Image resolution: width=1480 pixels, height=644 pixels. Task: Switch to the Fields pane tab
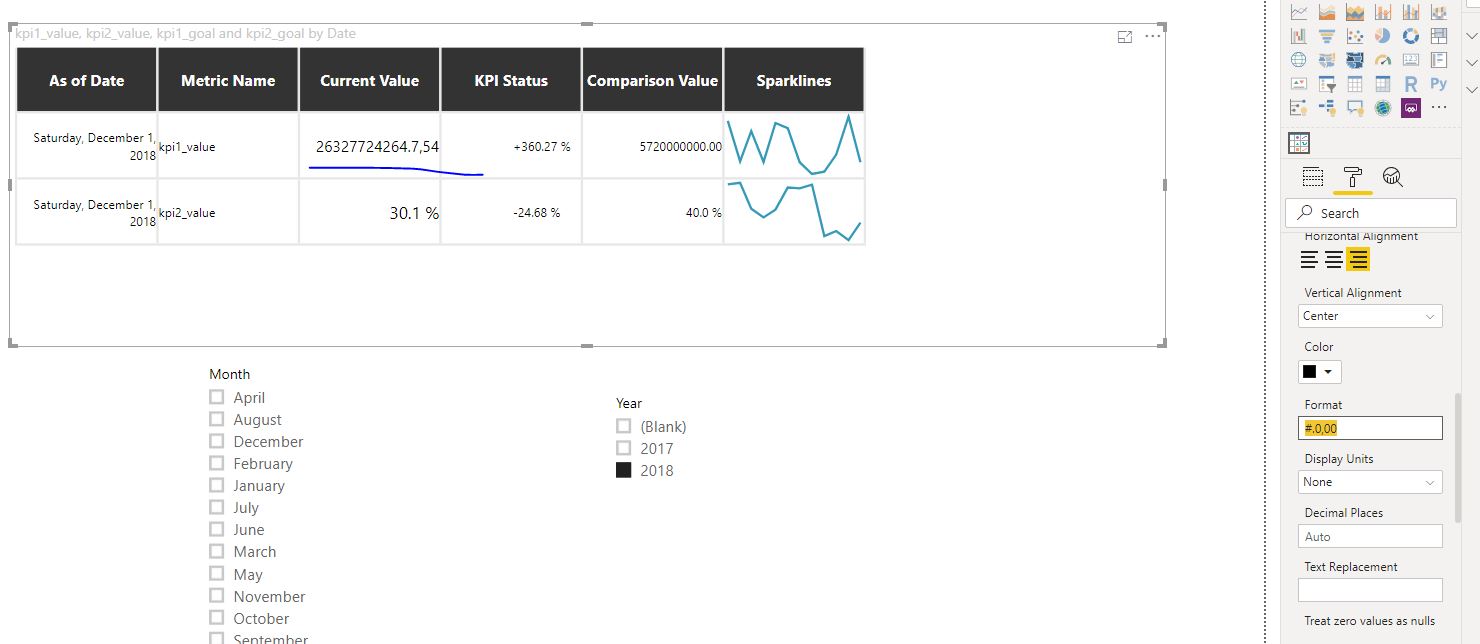tap(1313, 177)
